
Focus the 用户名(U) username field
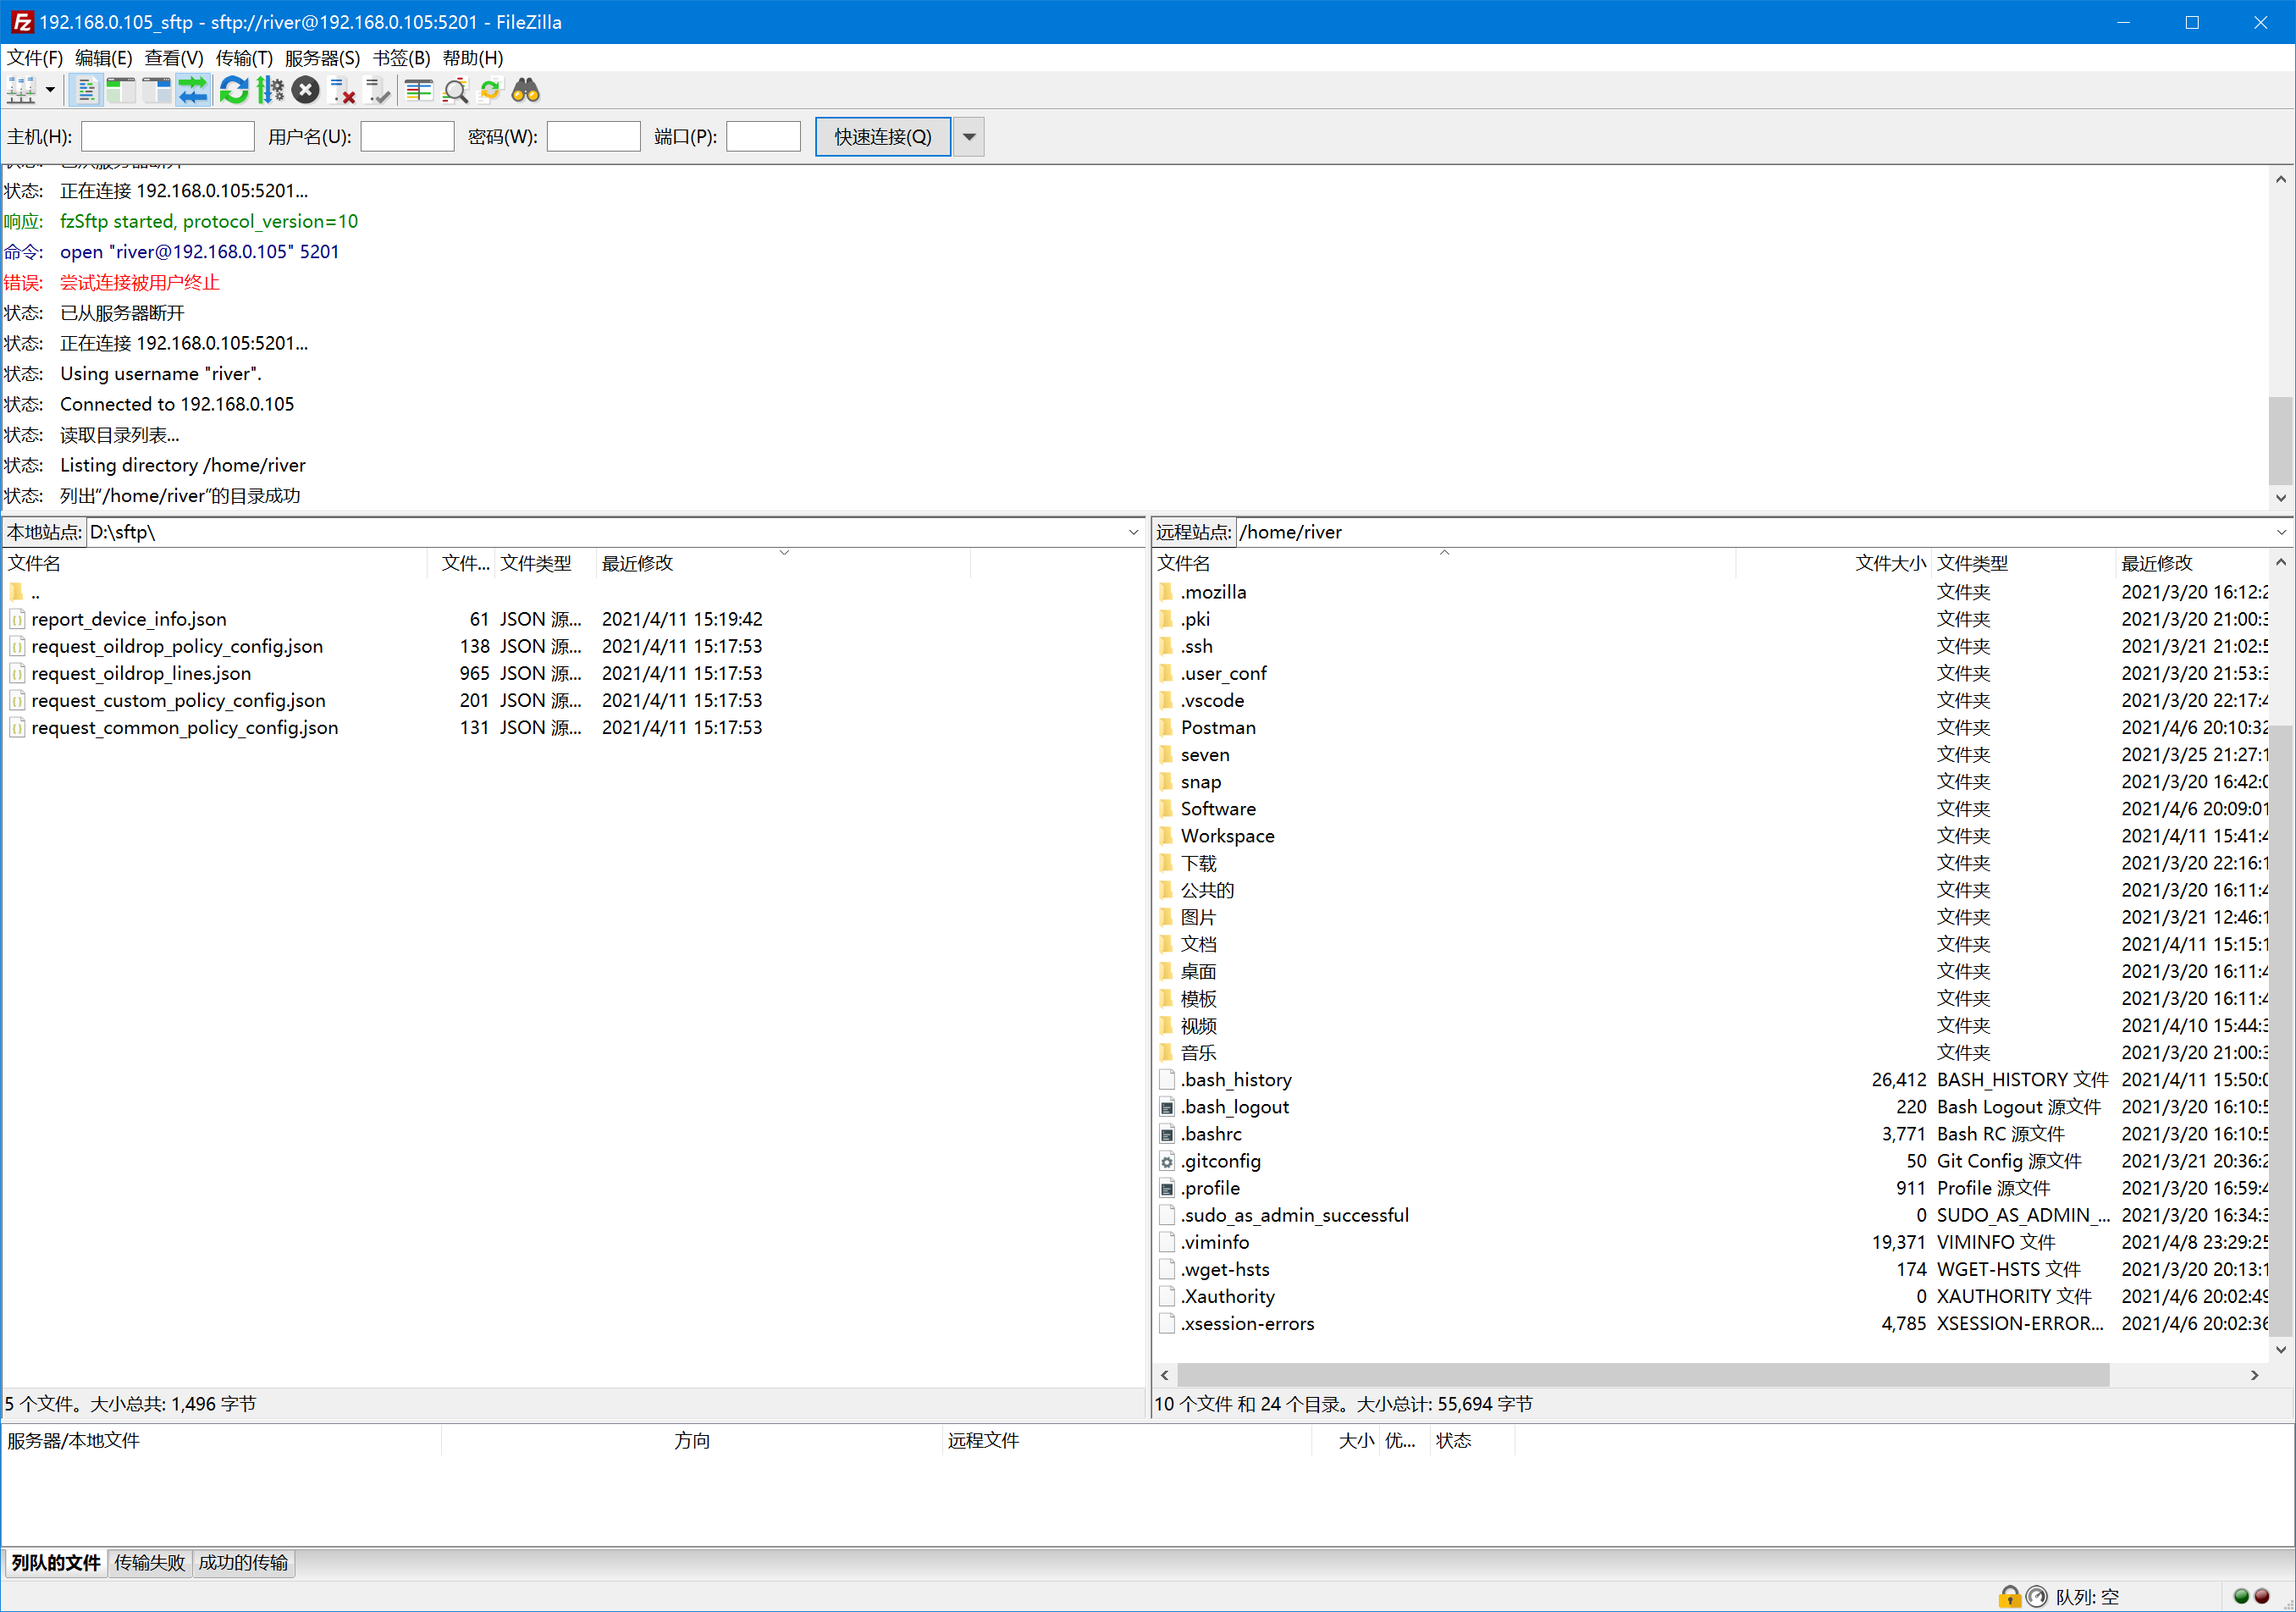[x=407, y=136]
